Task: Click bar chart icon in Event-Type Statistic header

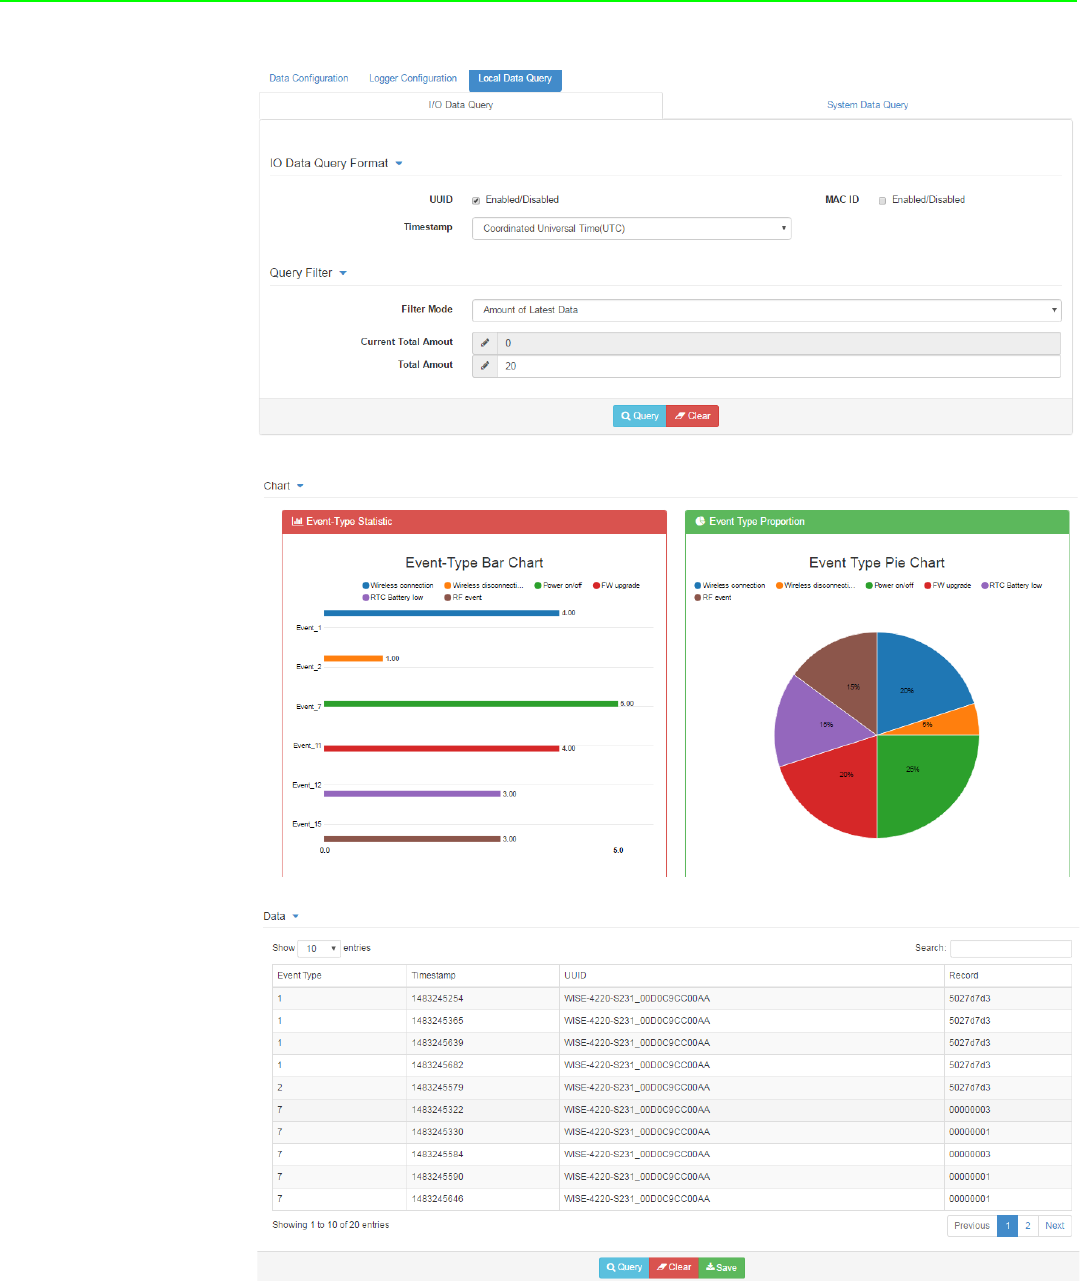Action: (297, 522)
